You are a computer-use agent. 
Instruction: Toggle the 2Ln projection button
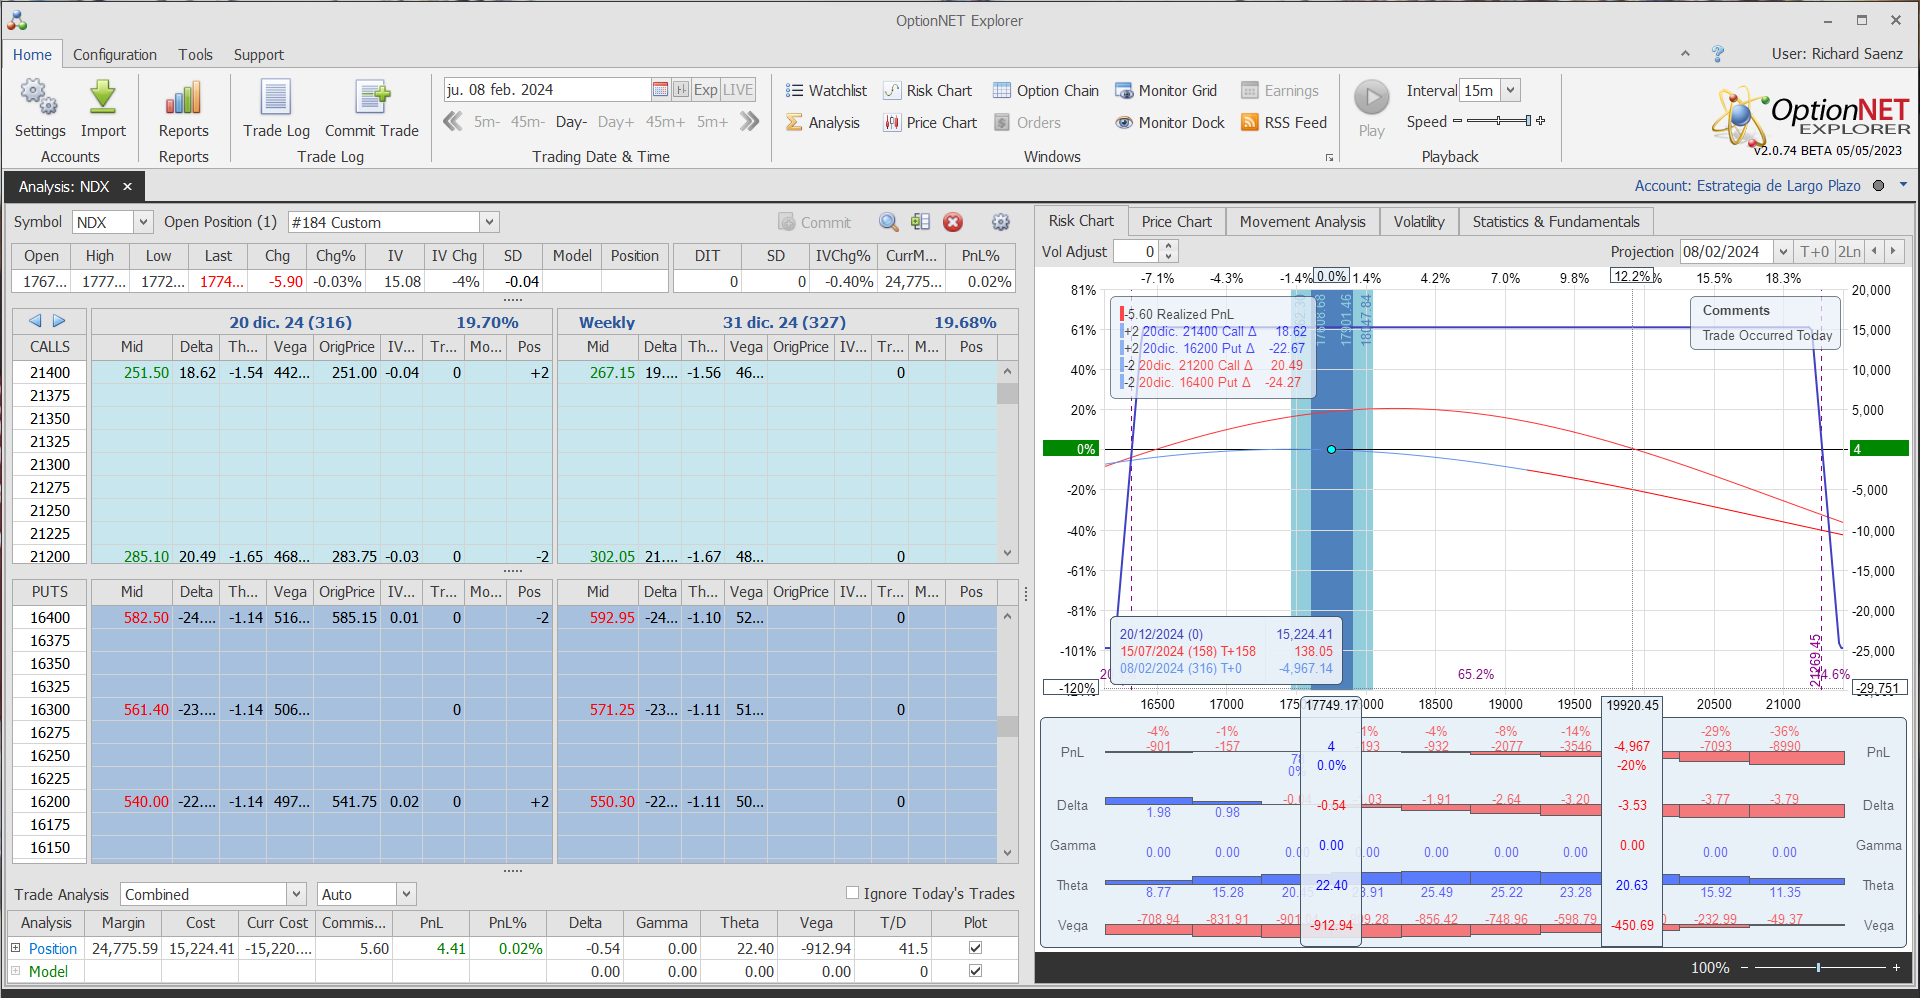[1850, 251]
